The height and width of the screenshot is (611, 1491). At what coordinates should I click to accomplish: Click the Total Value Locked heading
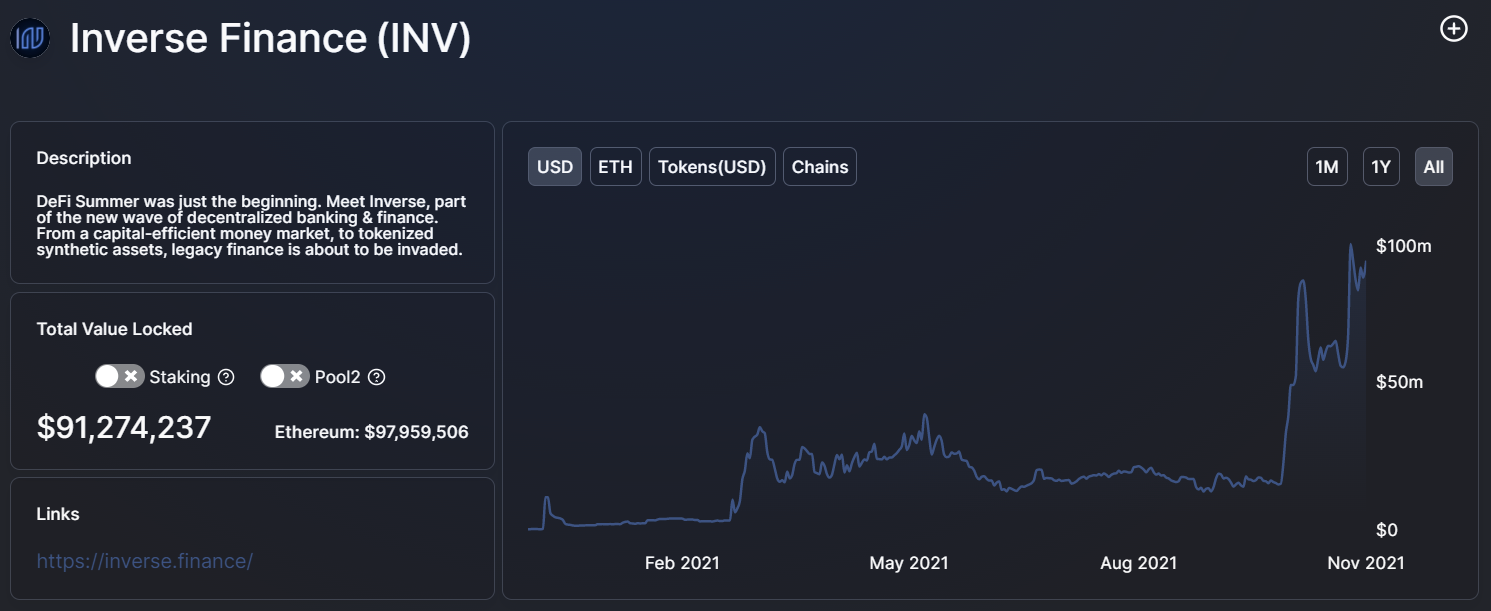115,329
